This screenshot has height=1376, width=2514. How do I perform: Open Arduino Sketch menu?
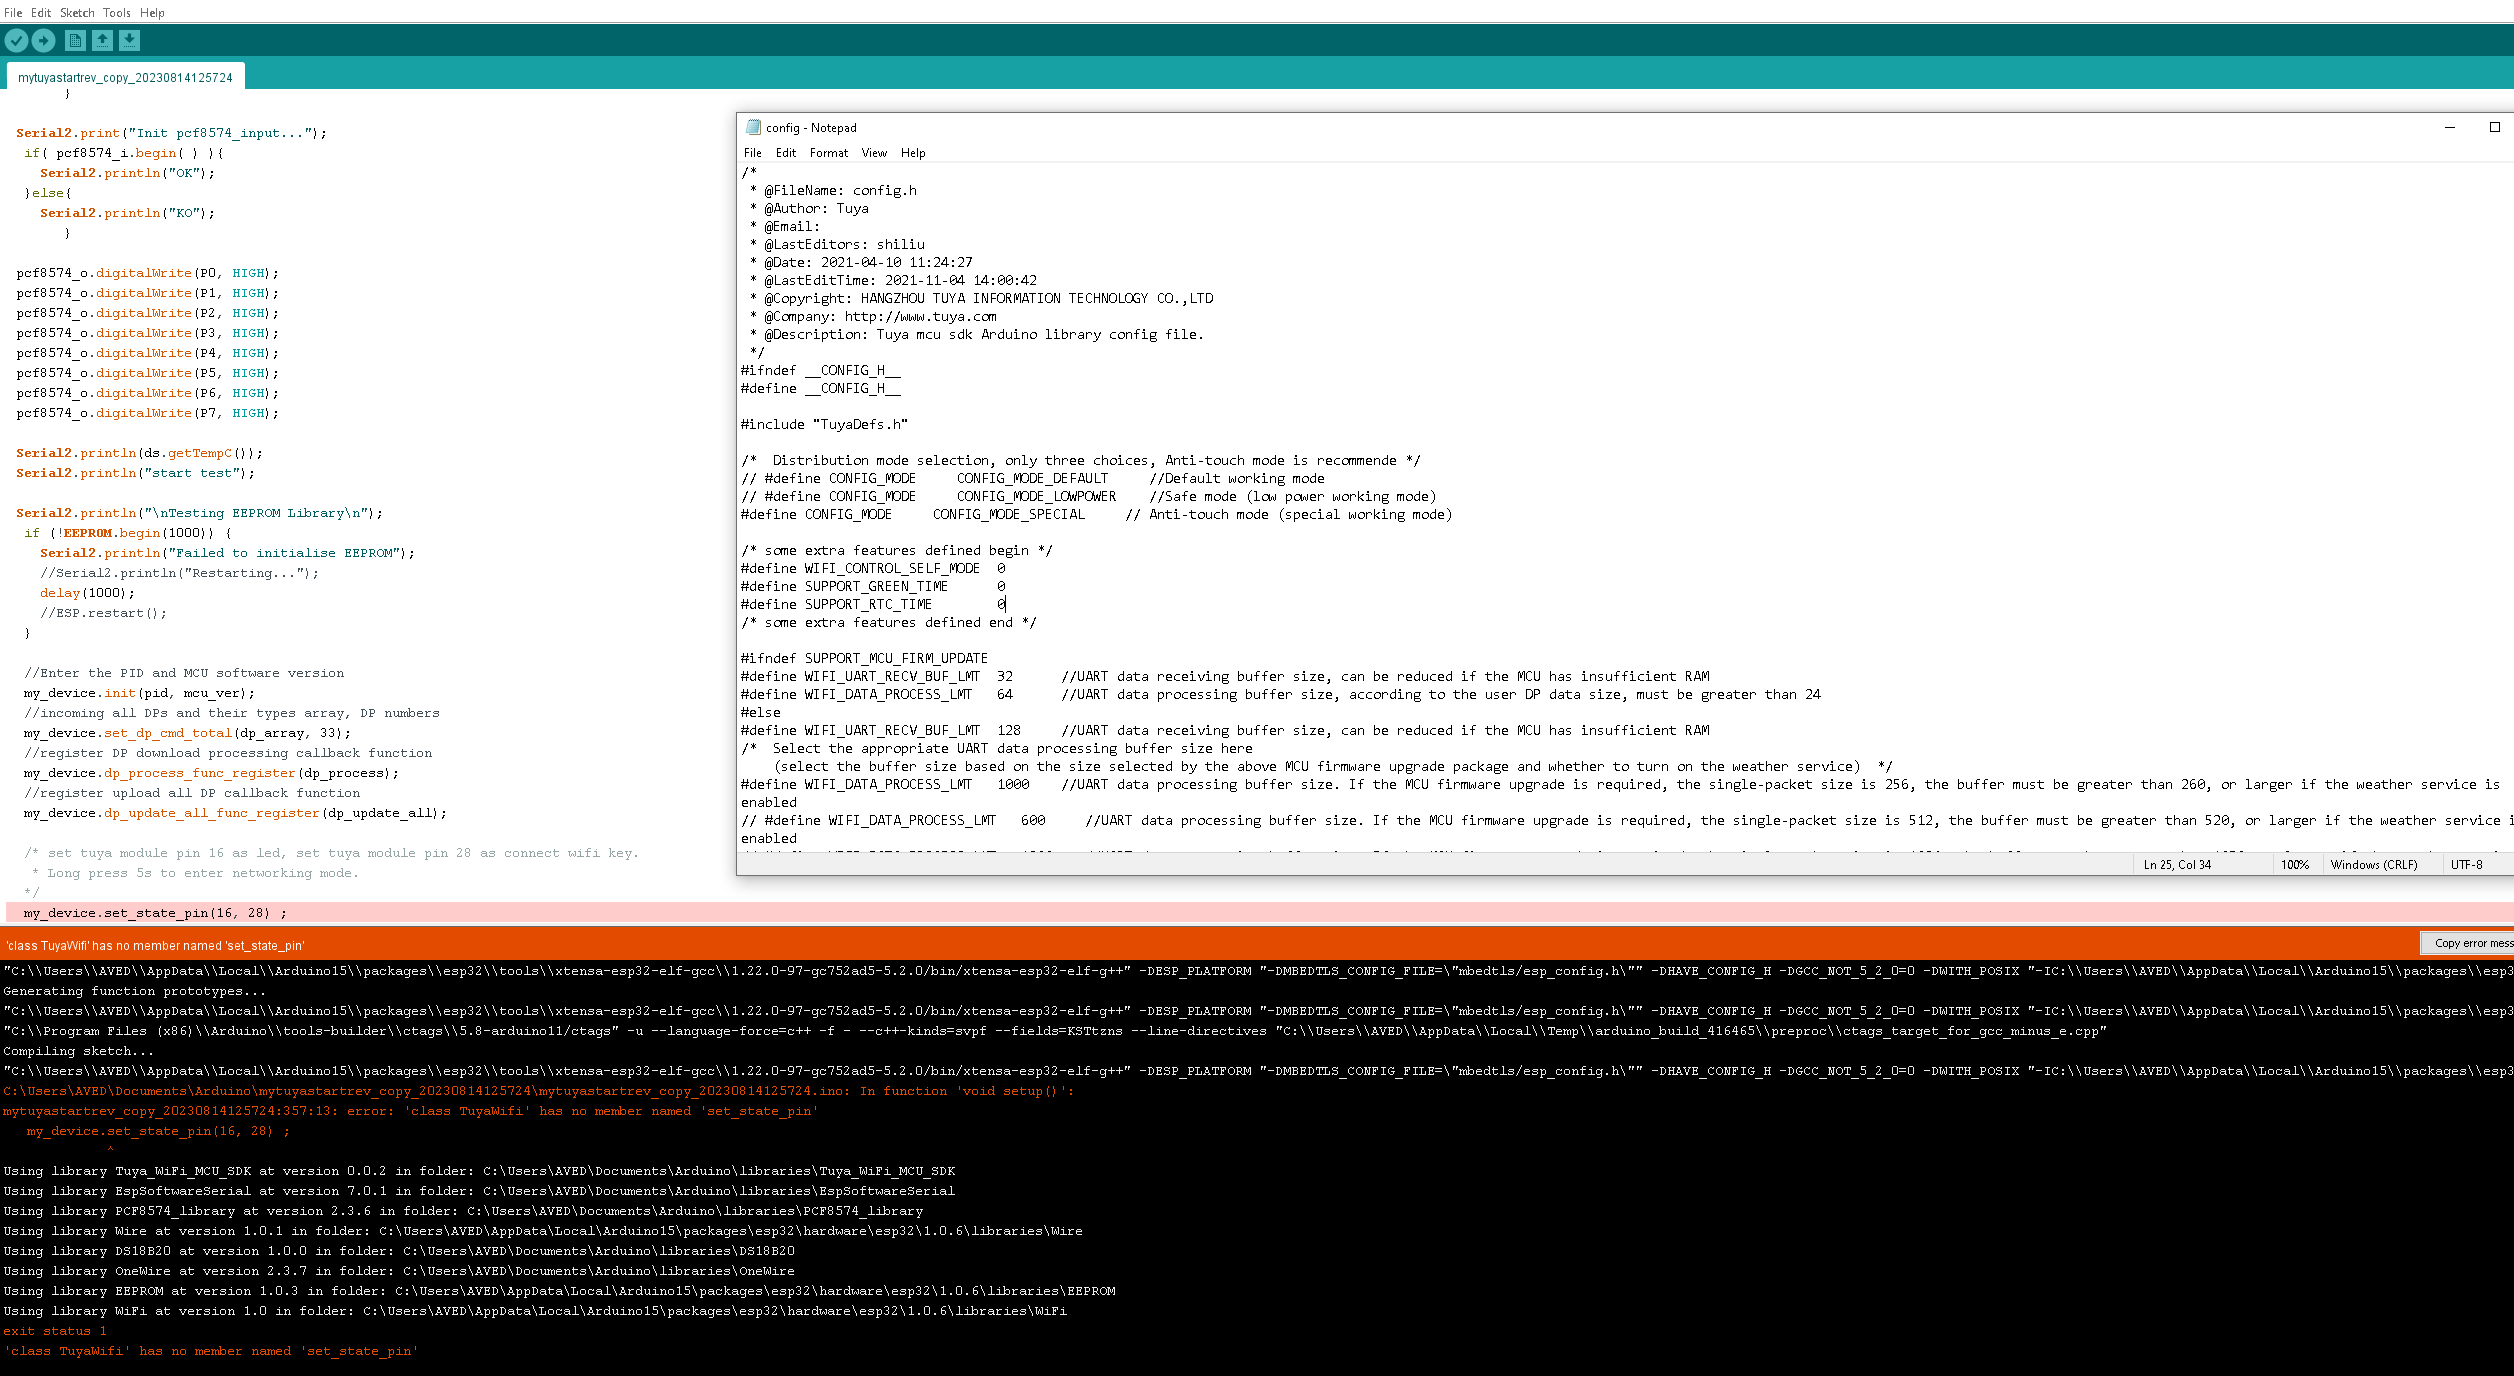coord(77,13)
